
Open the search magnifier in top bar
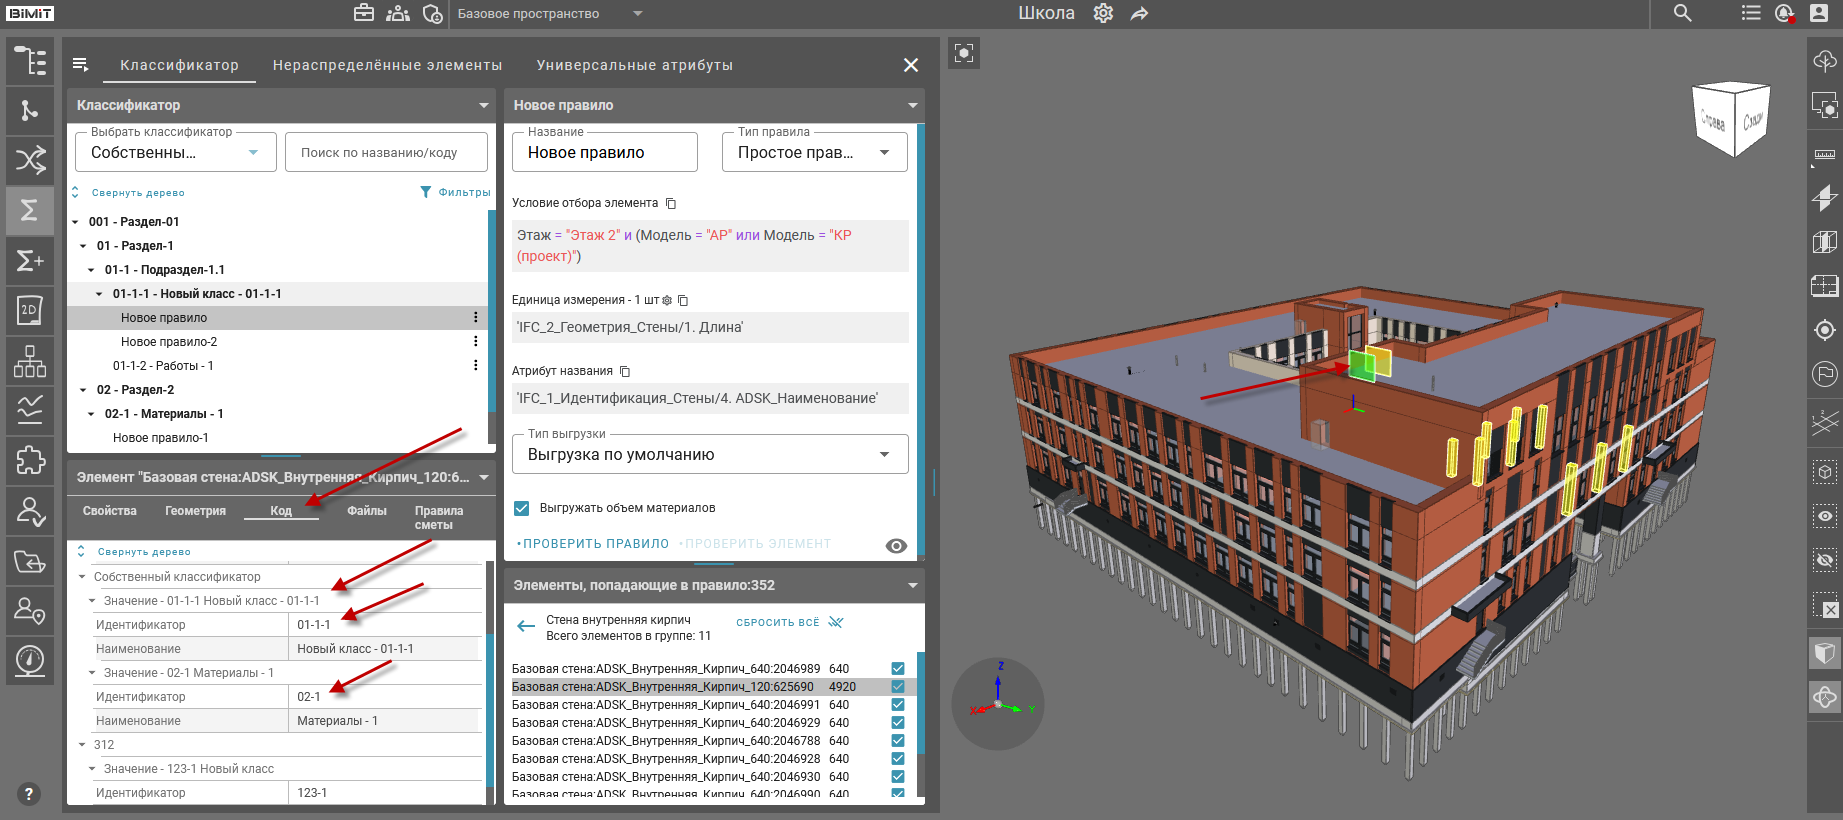(x=1683, y=13)
